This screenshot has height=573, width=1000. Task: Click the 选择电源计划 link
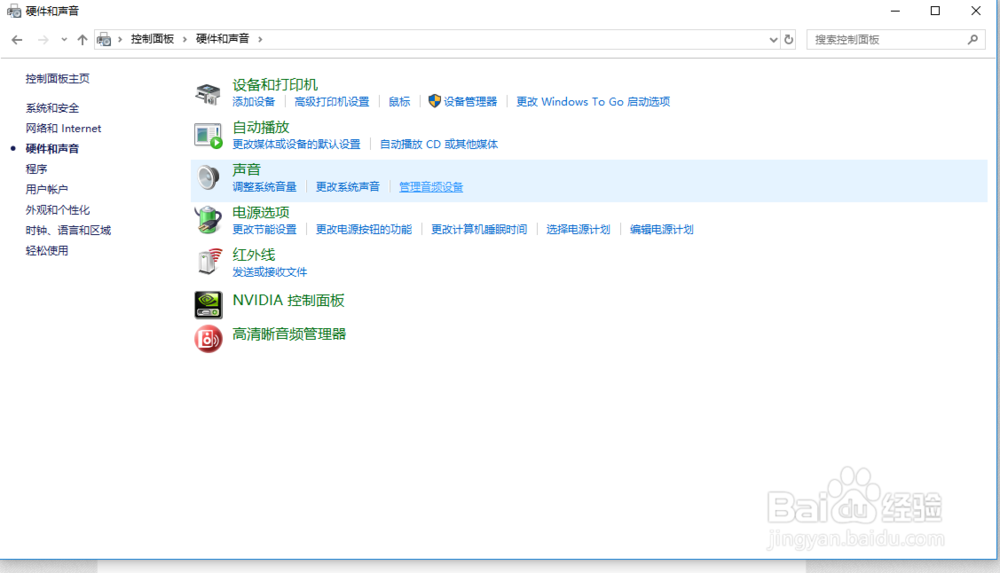578,229
